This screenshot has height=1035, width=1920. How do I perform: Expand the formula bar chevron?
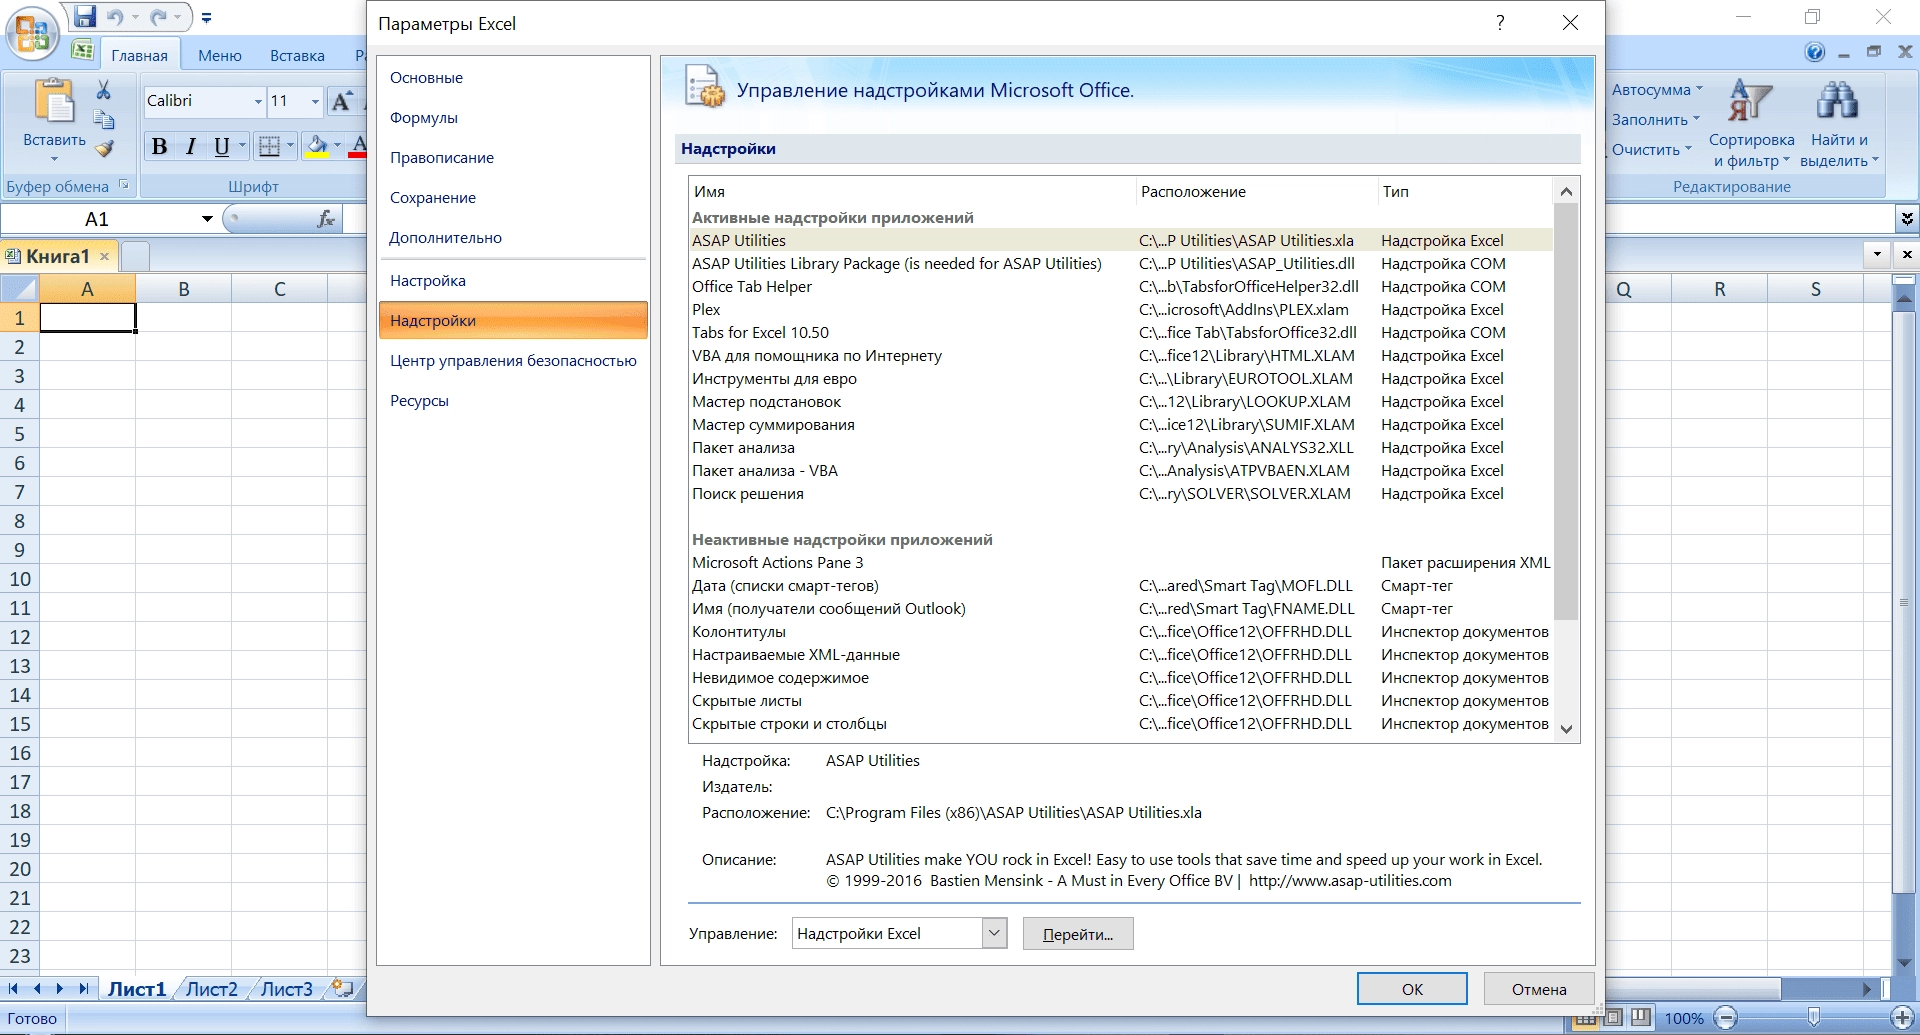tap(1907, 219)
